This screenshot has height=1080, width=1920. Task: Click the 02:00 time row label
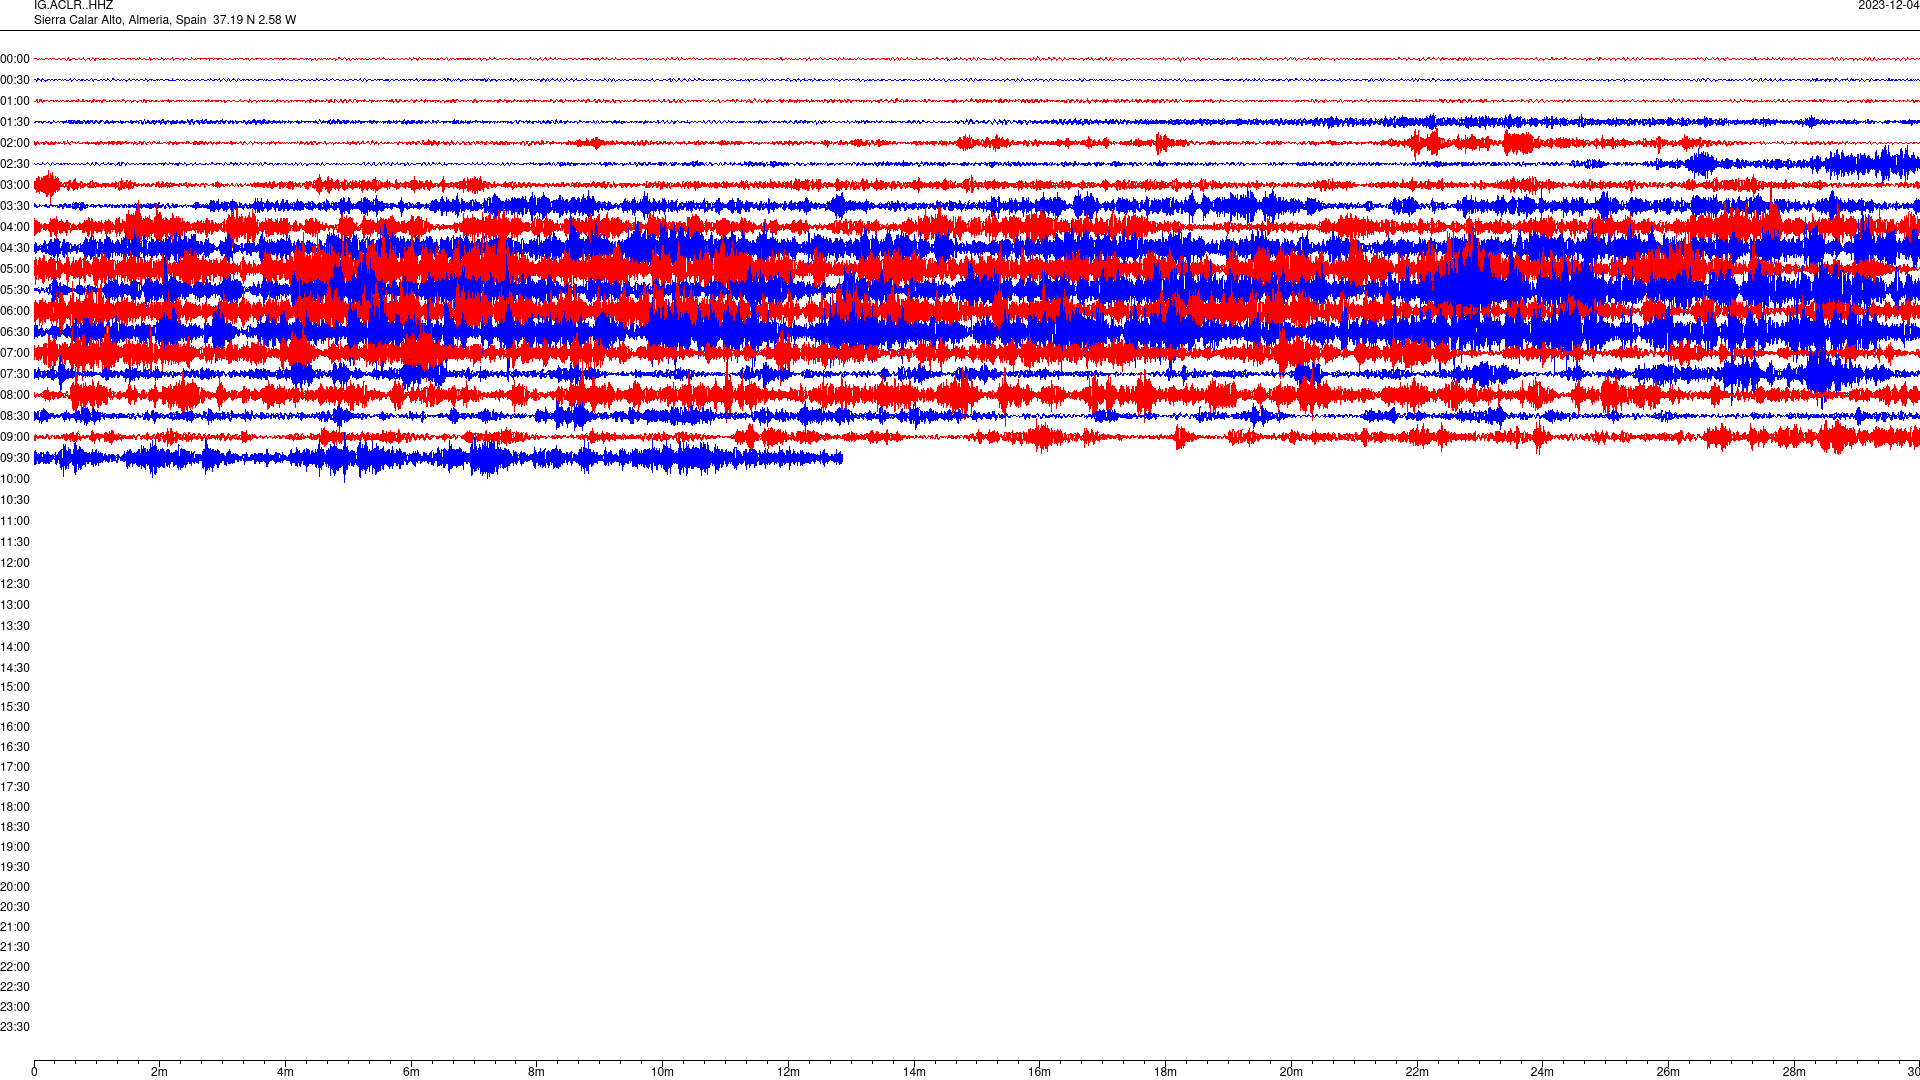[15, 143]
